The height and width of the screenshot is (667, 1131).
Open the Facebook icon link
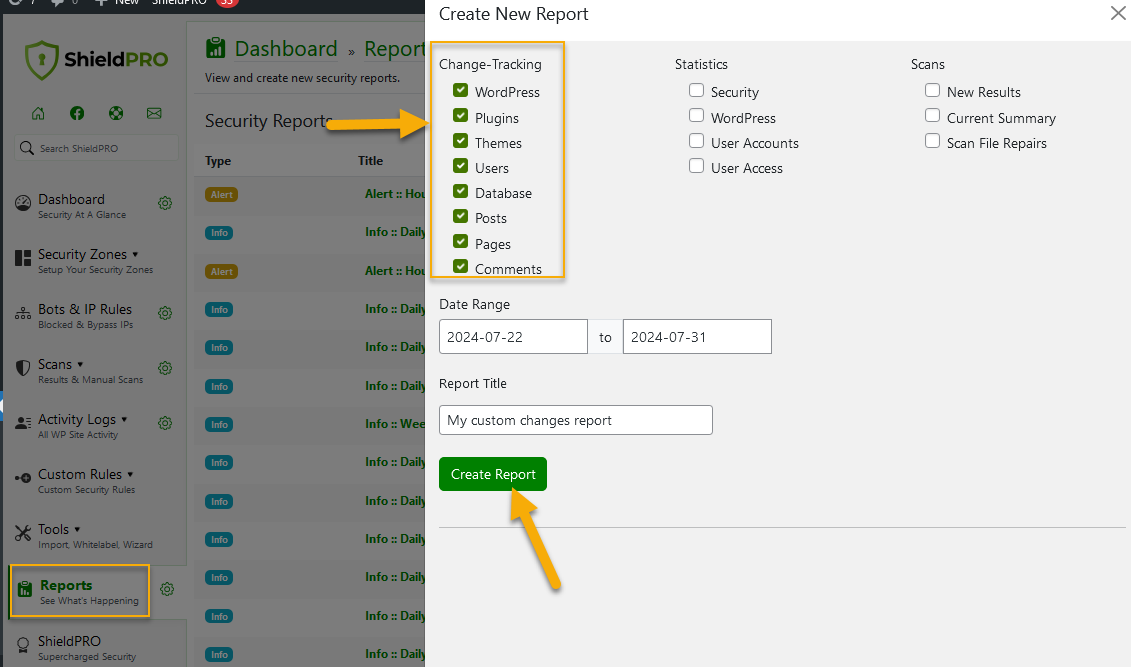coord(77,113)
